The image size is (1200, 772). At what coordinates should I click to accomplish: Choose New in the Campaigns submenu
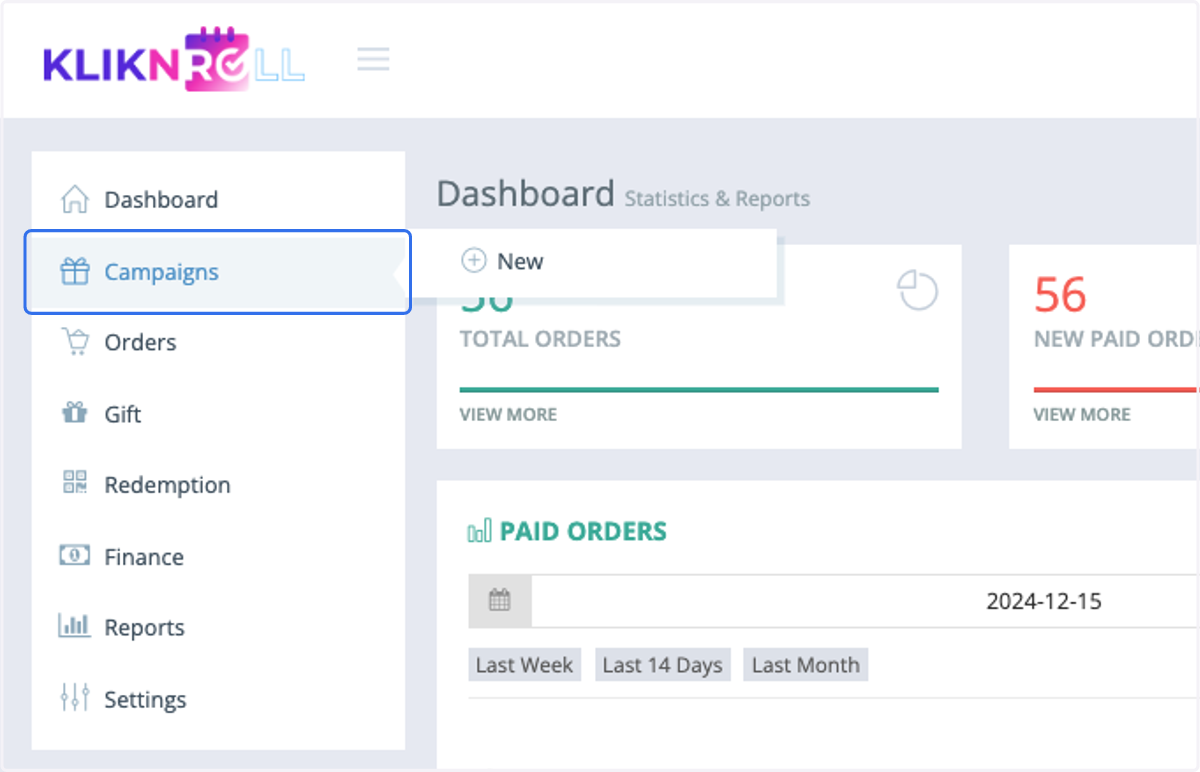click(x=520, y=261)
